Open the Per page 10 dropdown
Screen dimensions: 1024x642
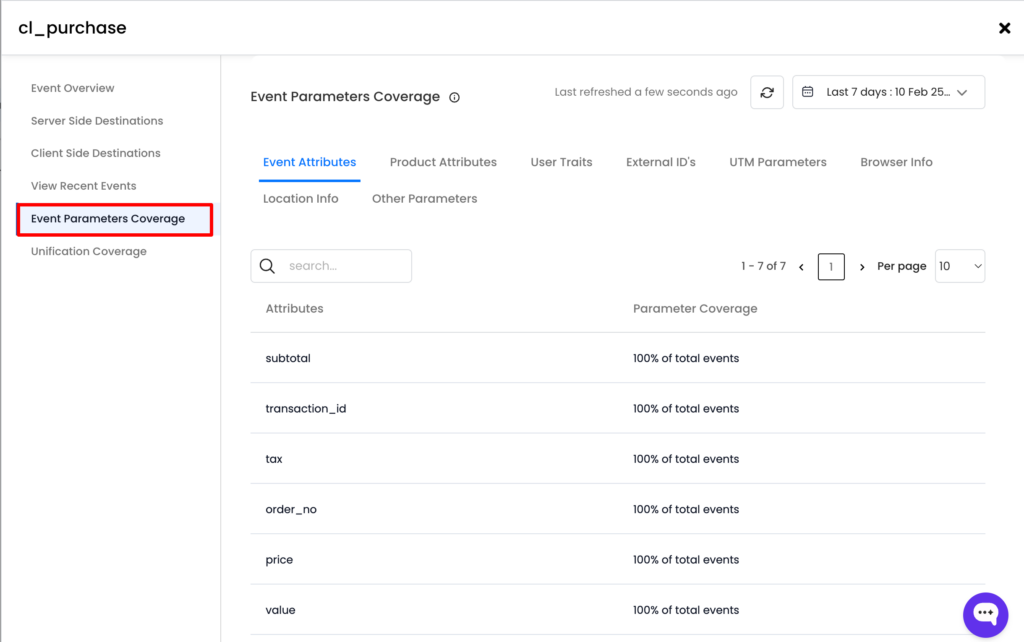pos(959,266)
